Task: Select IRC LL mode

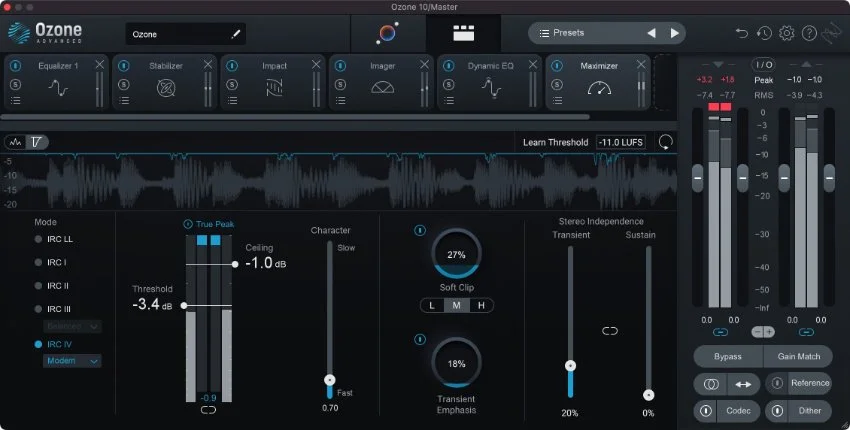Action: click(54, 239)
